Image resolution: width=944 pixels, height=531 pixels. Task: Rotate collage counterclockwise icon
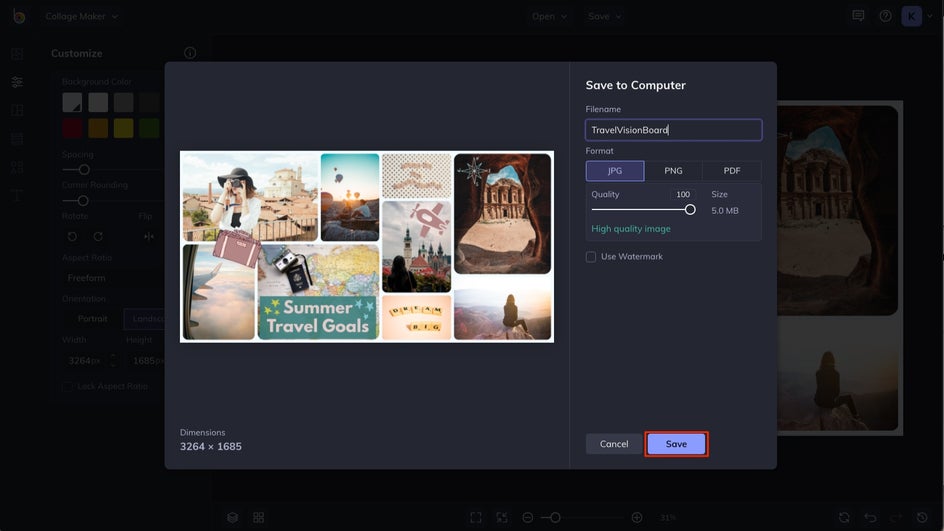(x=72, y=237)
